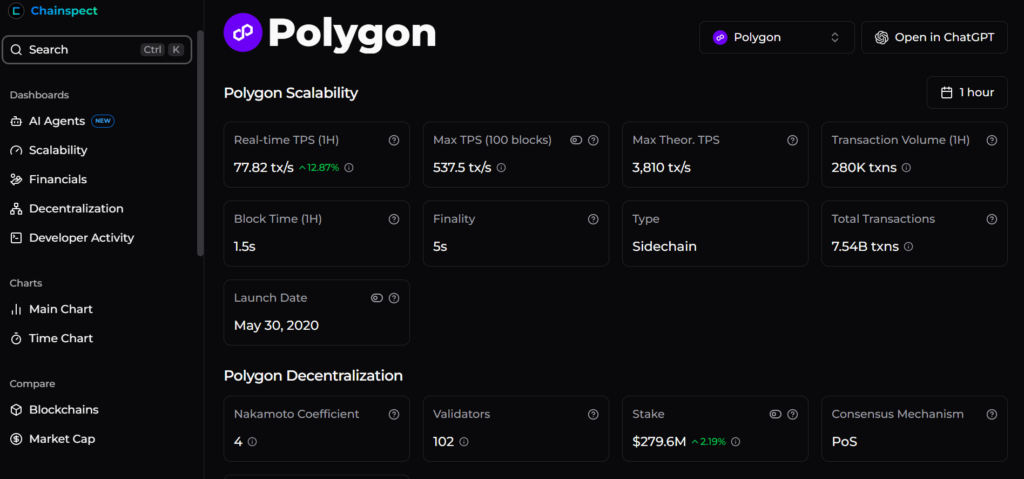Image resolution: width=1024 pixels, height=479 pixels.
Task: Show help for Real-time TPS (1H)
Action: pos(394,140)
